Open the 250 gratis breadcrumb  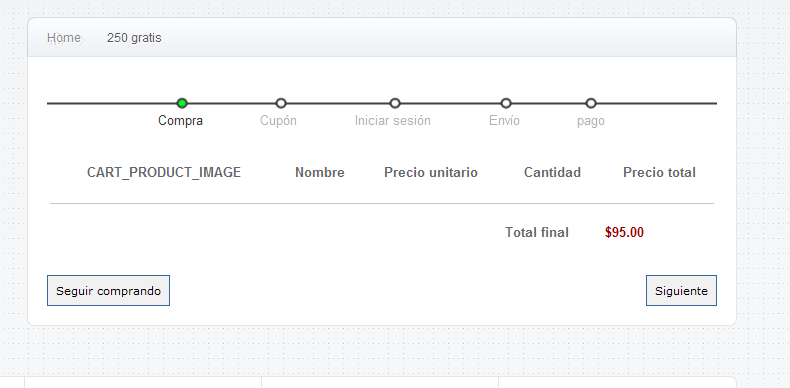(134, 38)
